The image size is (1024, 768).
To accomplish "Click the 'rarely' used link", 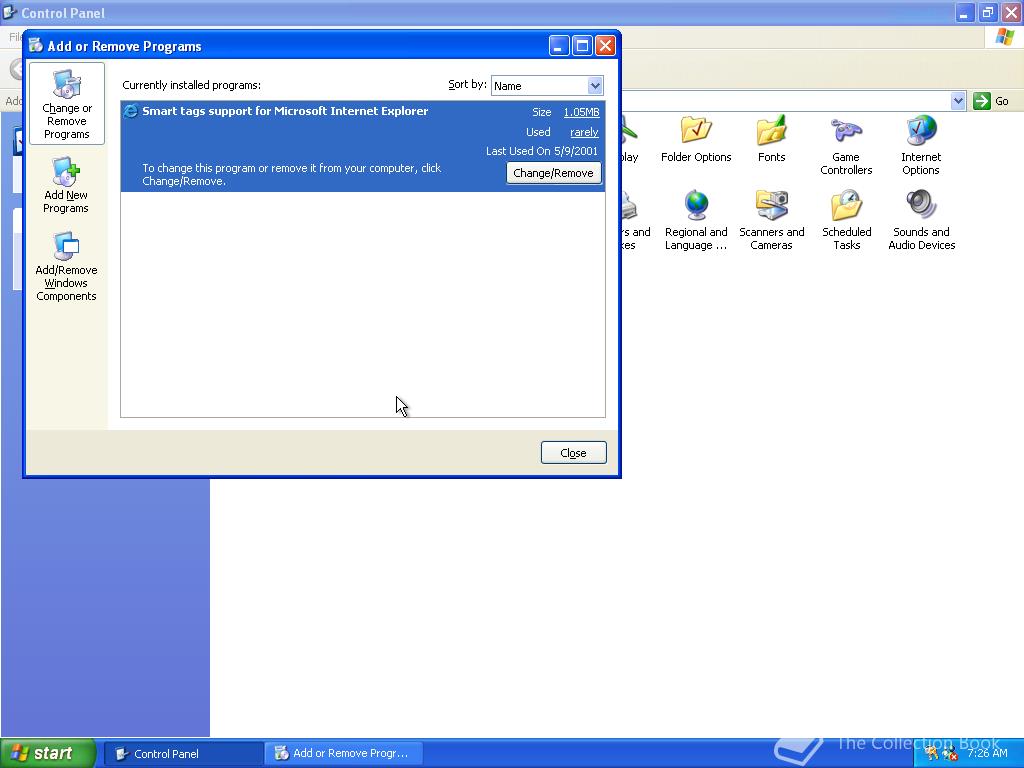I will [x=584, y=132].
